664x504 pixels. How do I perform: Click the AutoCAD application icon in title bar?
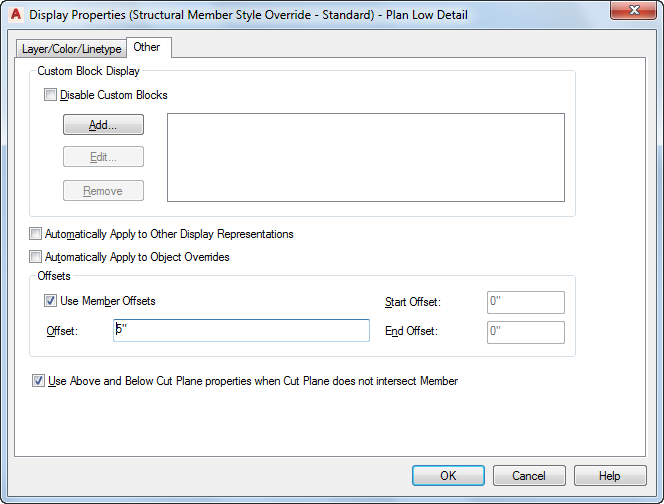(x=14, y=15)
